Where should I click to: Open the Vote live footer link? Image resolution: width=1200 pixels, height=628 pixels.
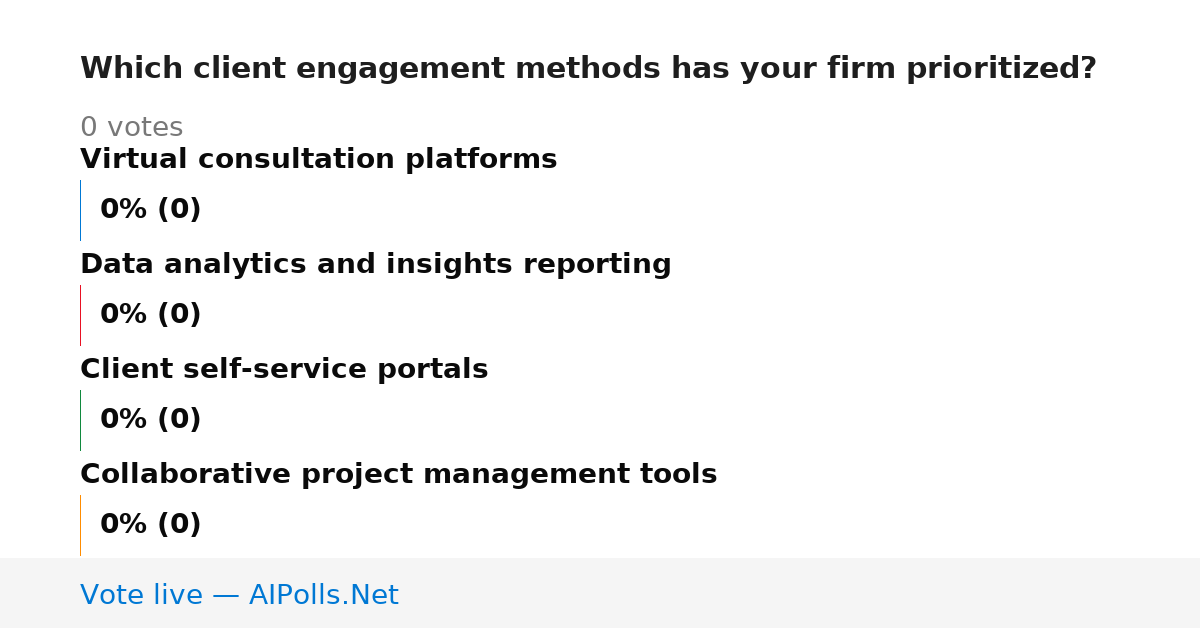[239, 596]
